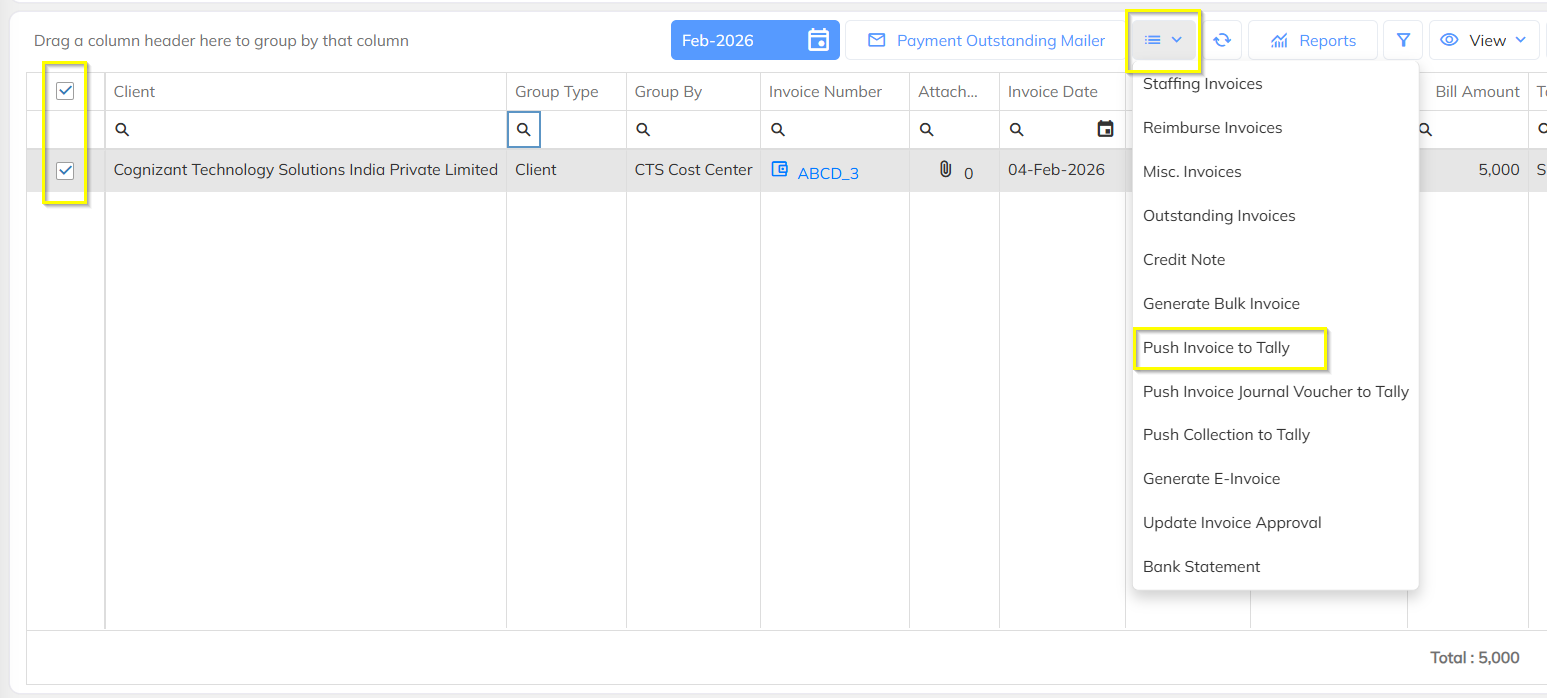
Task: Click the filter funnel icon
Action: (1403, 41)
